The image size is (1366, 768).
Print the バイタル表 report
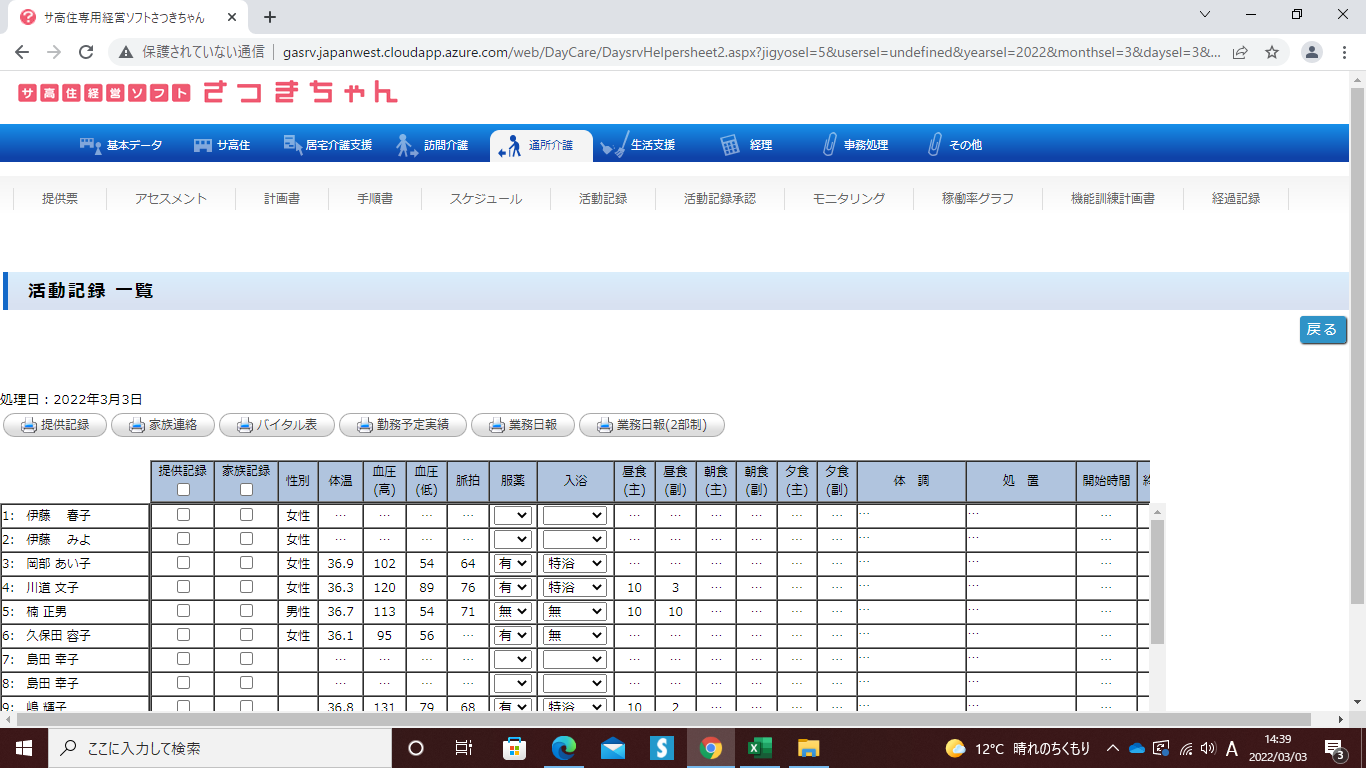276,425
